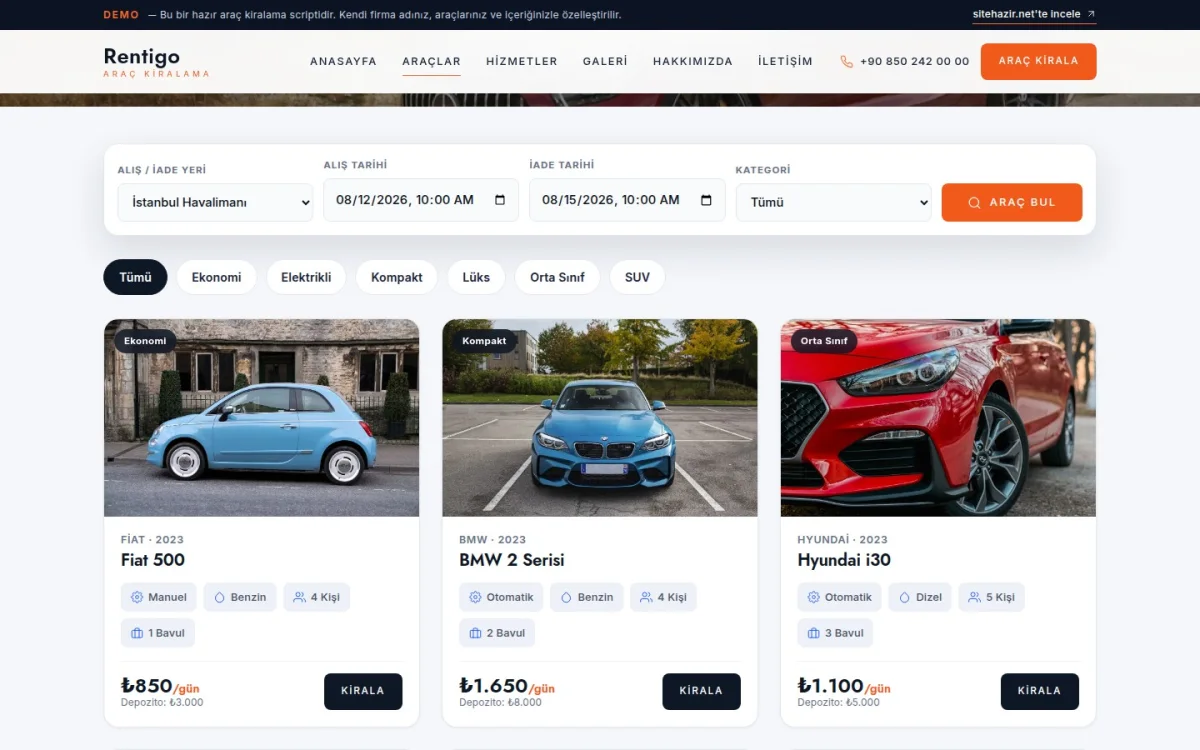
Task: Click the Fiat 500 title text
Action: [x=153, y=560]
